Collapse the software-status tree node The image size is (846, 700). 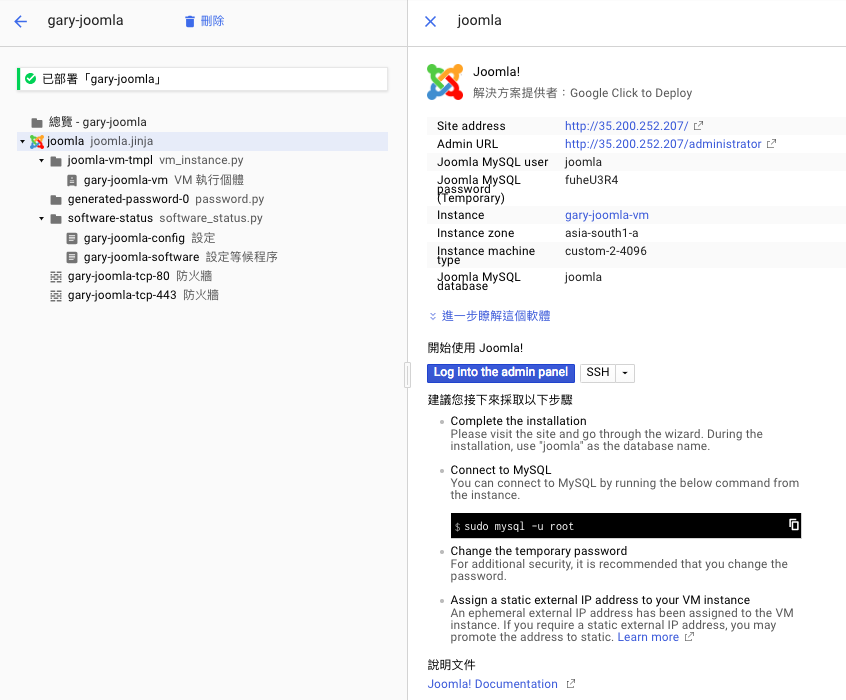(x=42, y=219)
